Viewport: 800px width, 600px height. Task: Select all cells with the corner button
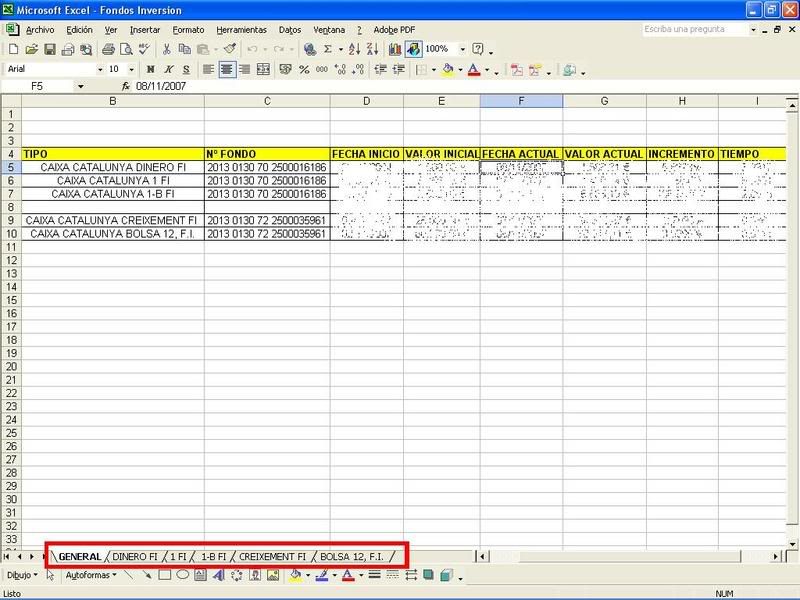(11, 101)
